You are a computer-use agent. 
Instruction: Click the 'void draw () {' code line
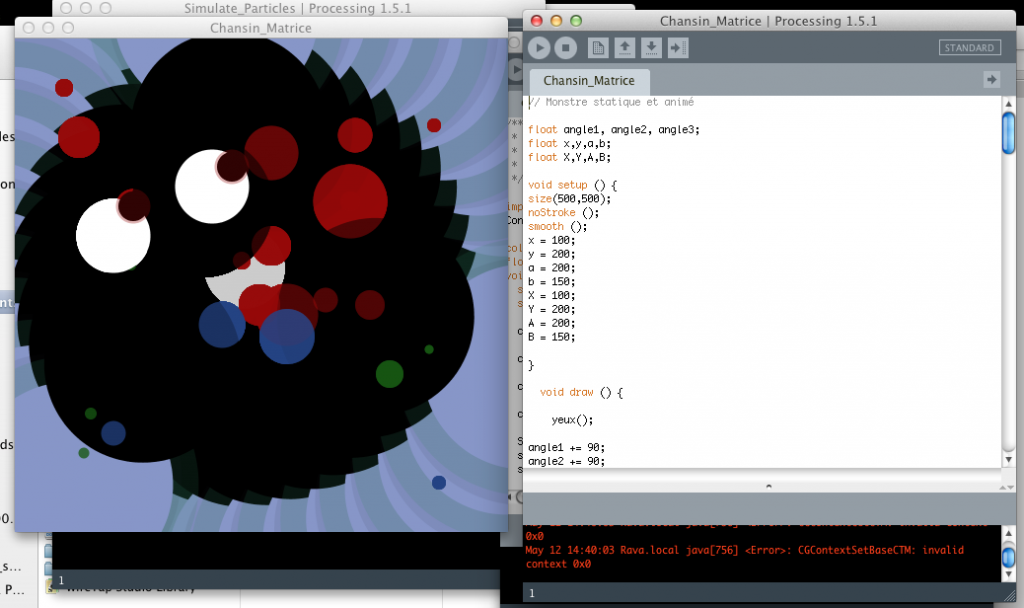[581, 392]
